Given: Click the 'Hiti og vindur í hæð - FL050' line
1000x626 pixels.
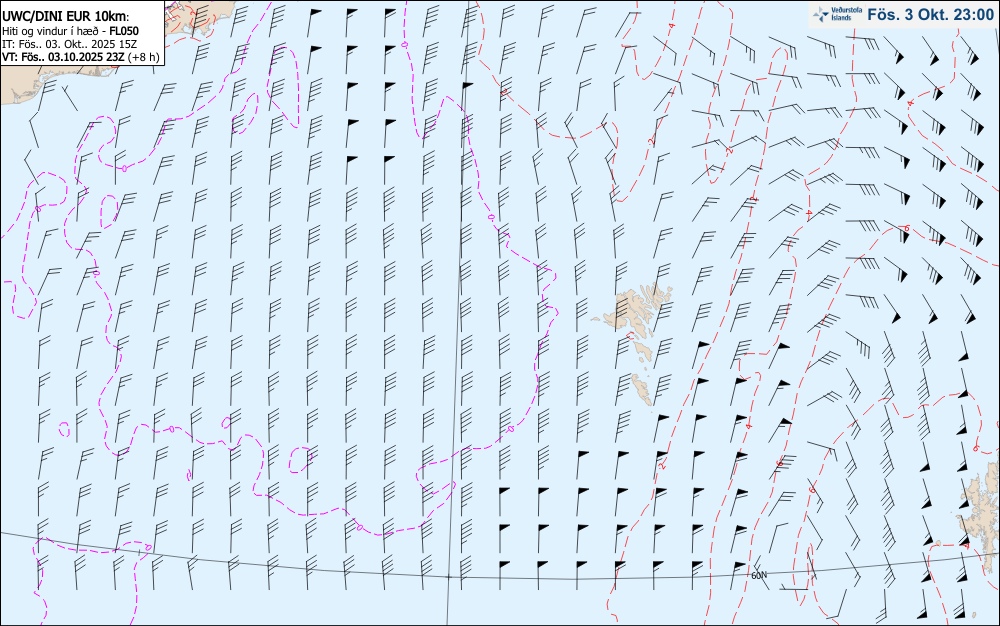Looking at the screenshot, I should [70, 31].
